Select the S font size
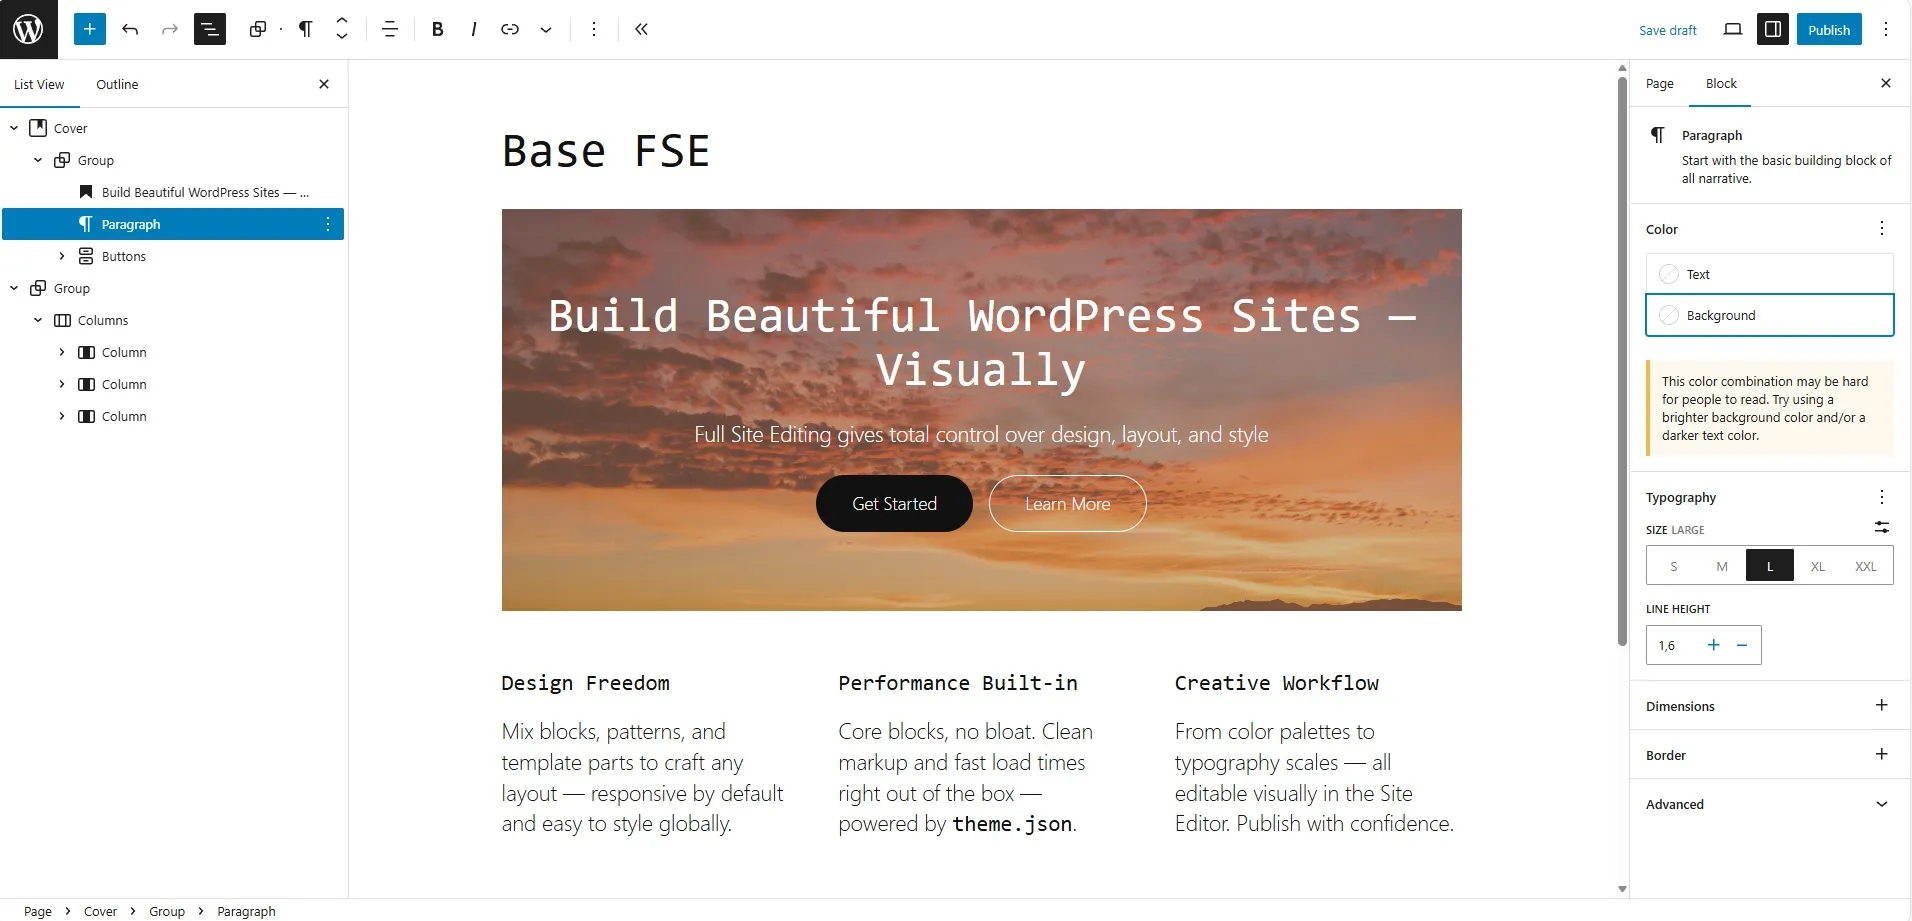The image size is (1912, 921). (x=1672, y=565)
